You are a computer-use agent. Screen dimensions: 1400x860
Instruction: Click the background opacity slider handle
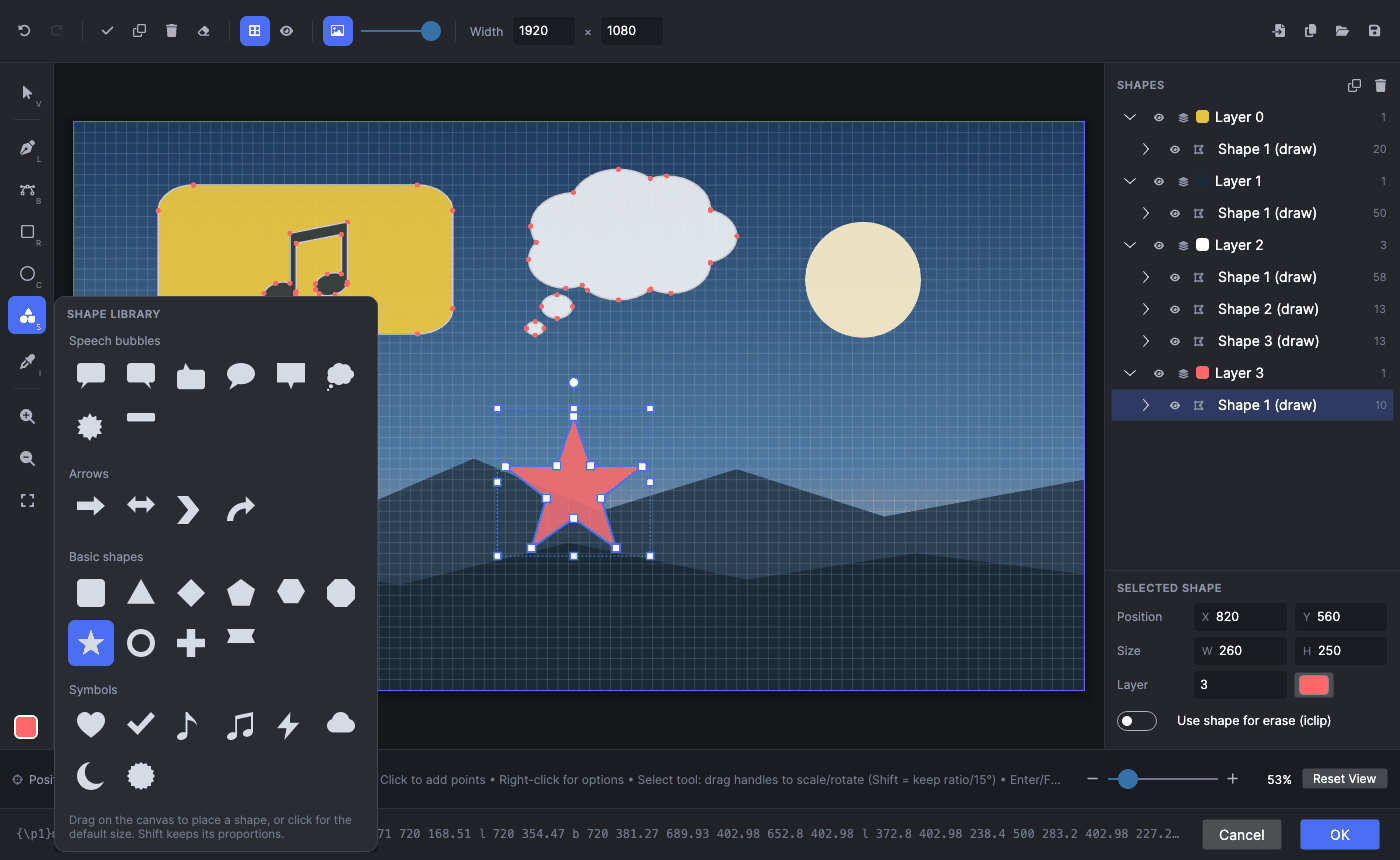pos(431,31)
